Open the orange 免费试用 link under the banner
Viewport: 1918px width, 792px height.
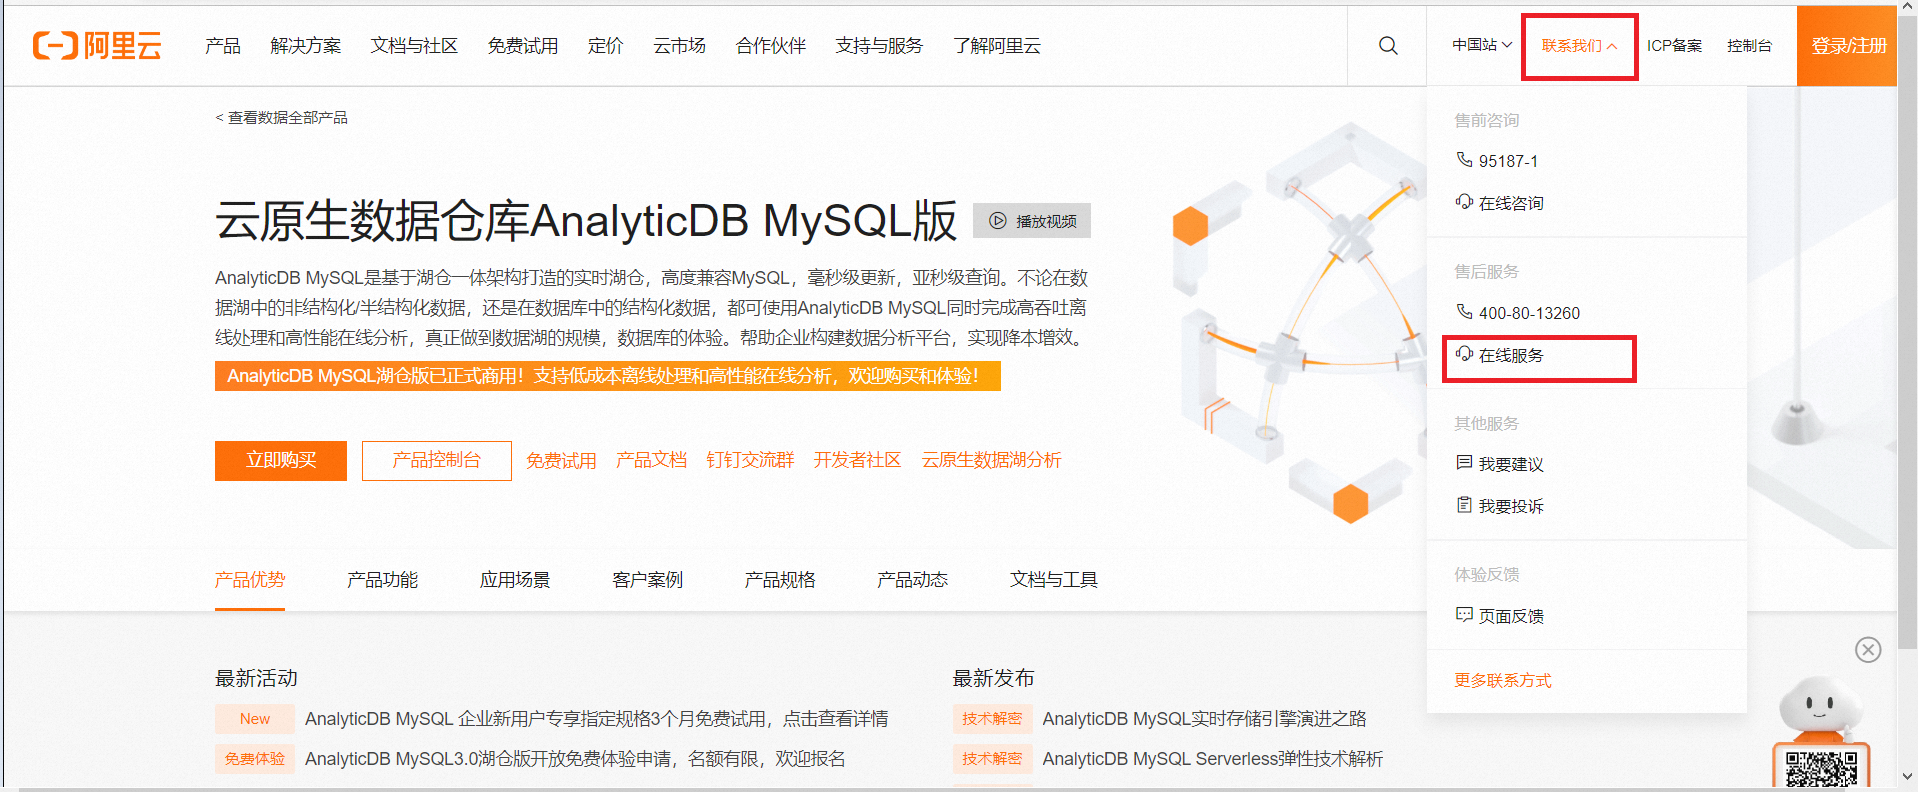click(x=561, y=460)
